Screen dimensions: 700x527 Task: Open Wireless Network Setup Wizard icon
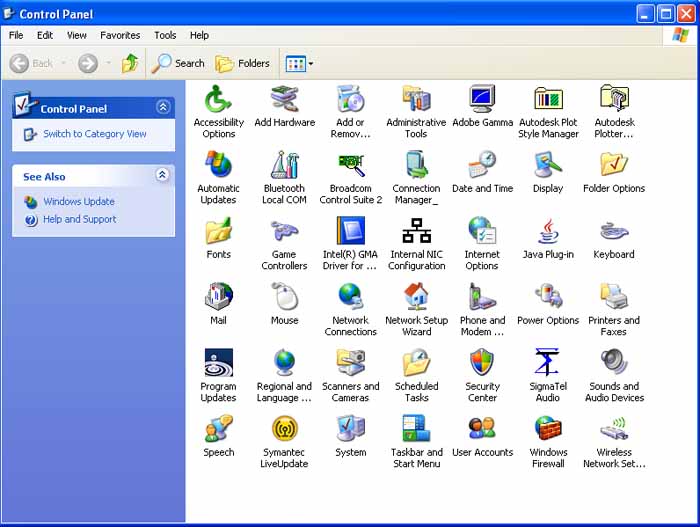[x=614, y=429]
